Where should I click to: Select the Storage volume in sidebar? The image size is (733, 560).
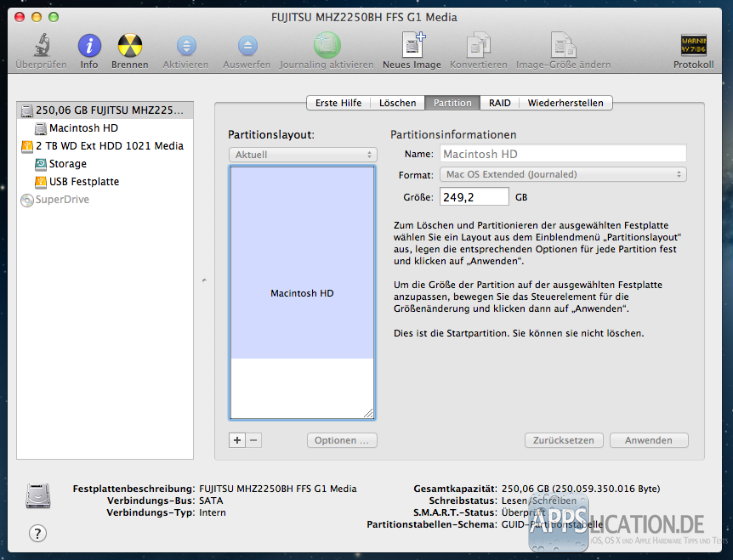coord(105,164)
